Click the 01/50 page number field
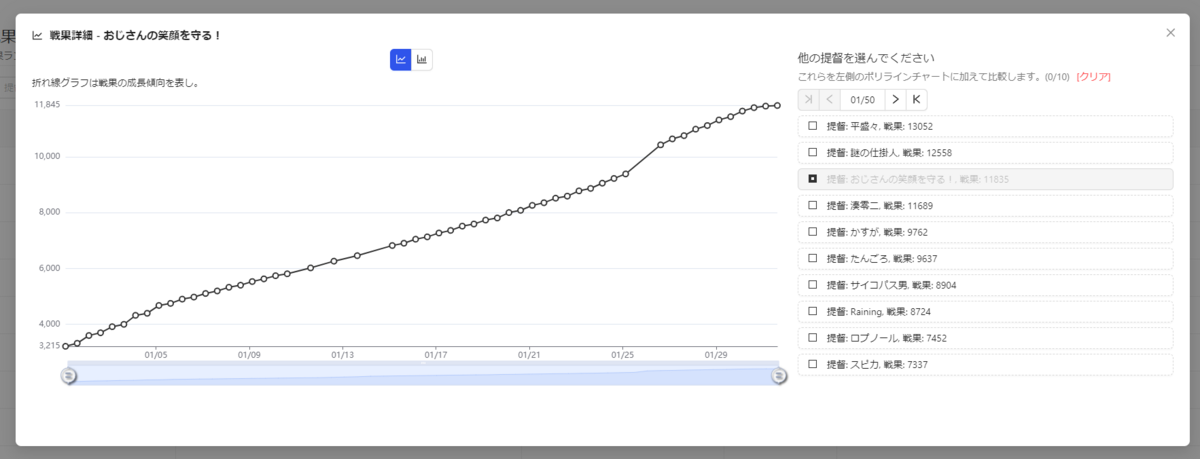1200x459 pixels. [x=862, y=99]
